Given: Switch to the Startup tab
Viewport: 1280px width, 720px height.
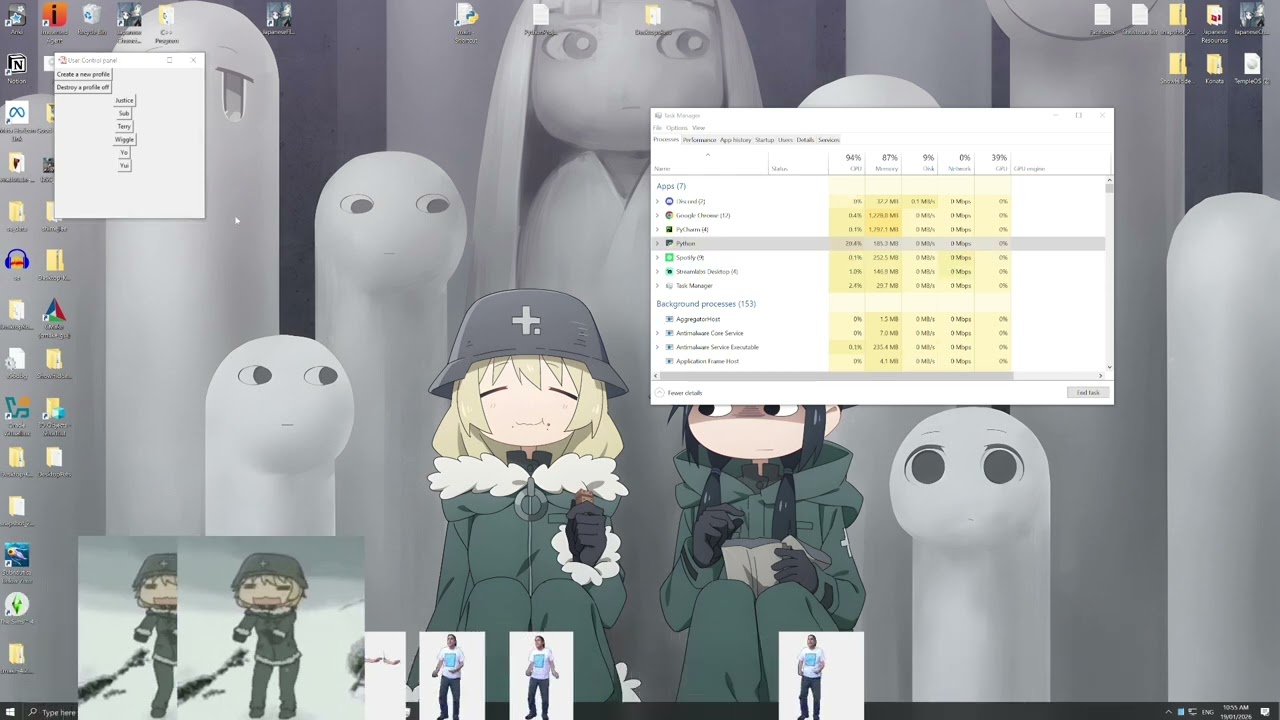Looking at the screenshot, I should coord(765,140).
